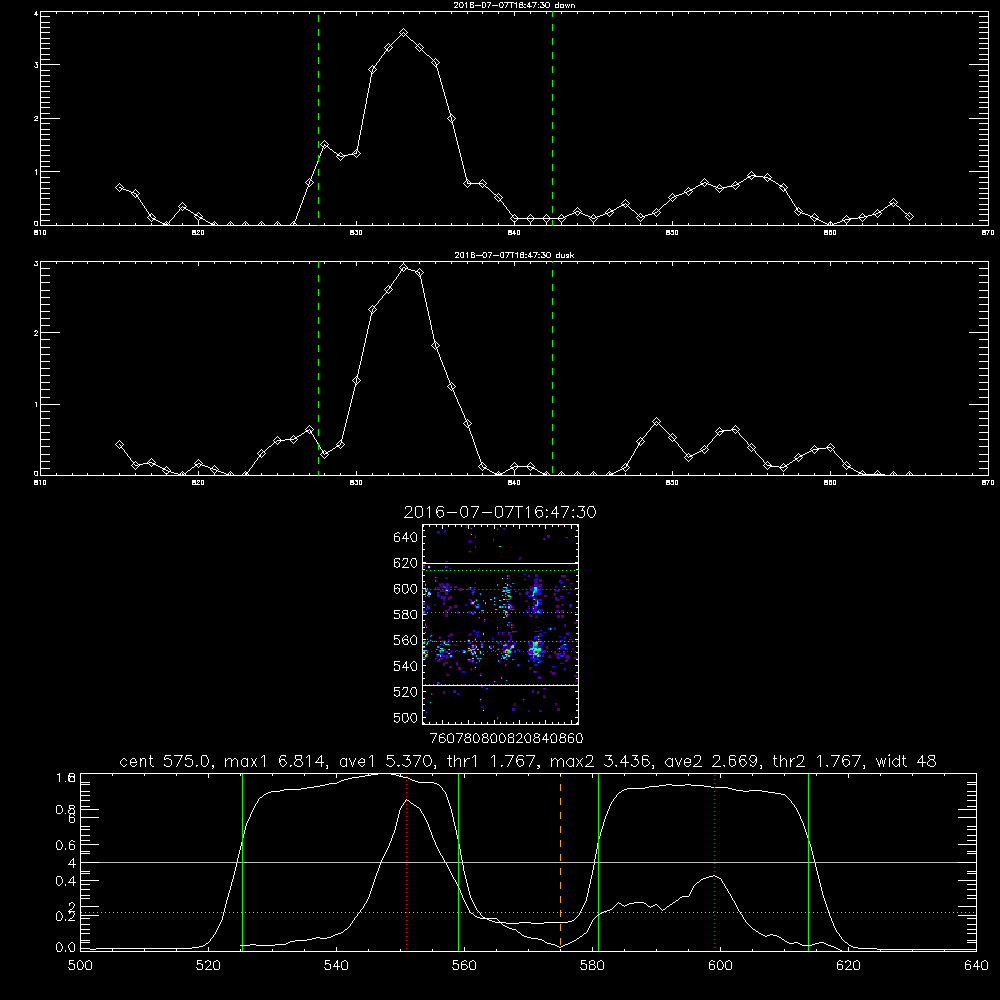Click the '520' heatmap y-axis label
Image resolution: width=1000 pixels, height=1000 pixels.
[406, 691]
